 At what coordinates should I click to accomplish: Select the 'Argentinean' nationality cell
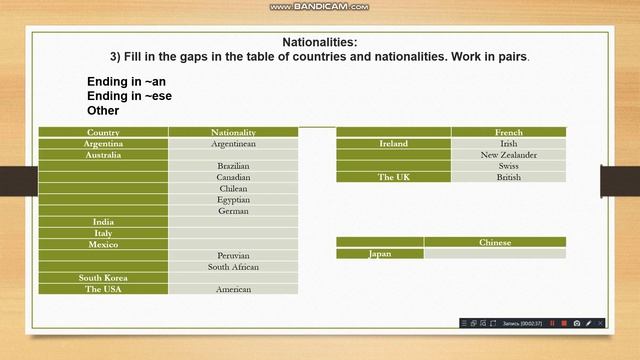tap(233, 144)
